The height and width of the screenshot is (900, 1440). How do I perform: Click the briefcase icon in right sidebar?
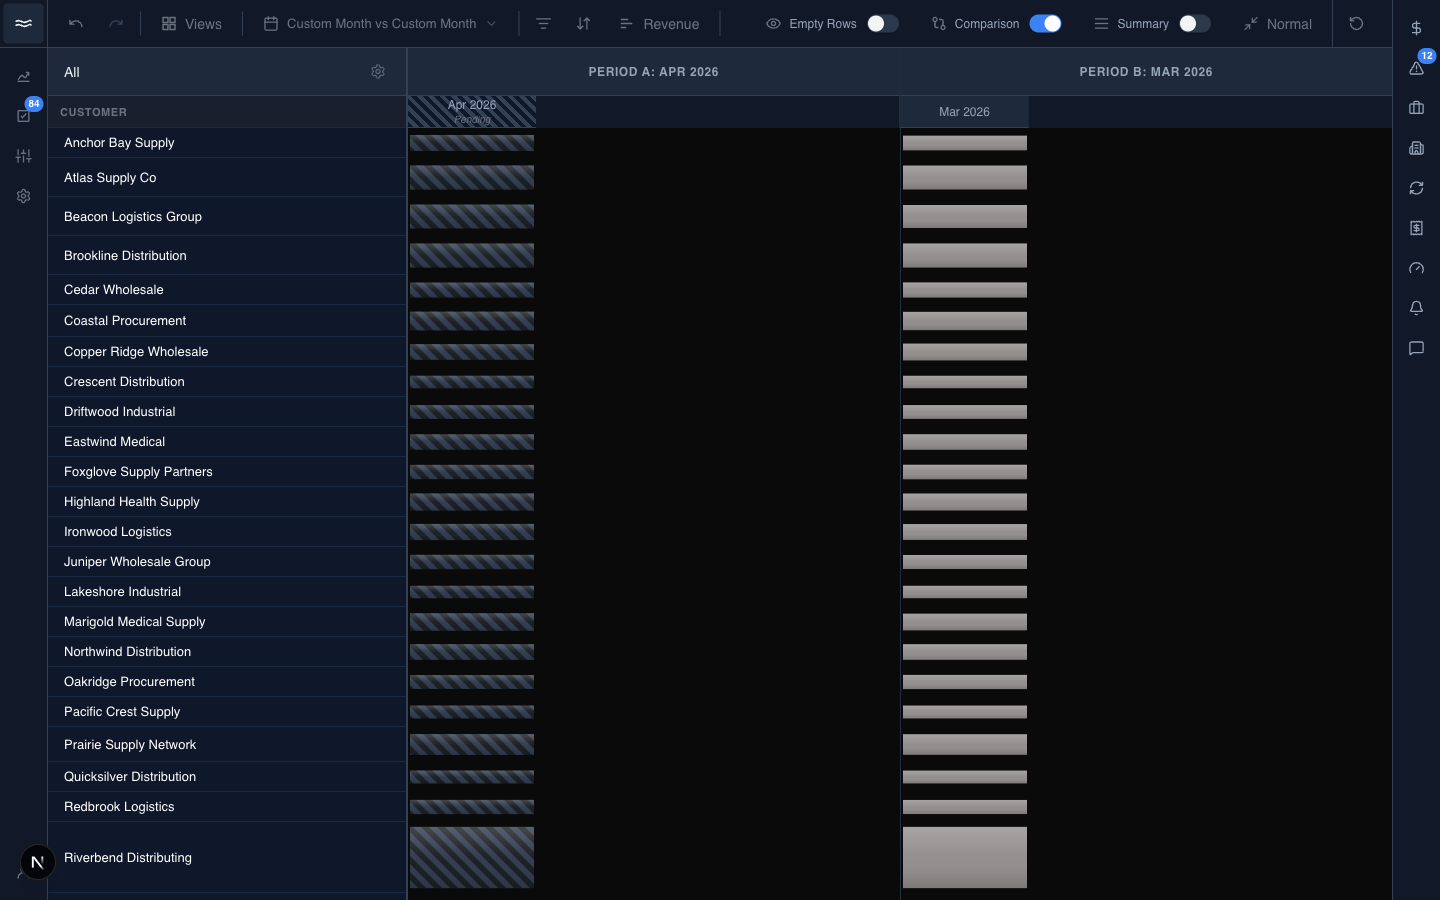pos(1416,107)
